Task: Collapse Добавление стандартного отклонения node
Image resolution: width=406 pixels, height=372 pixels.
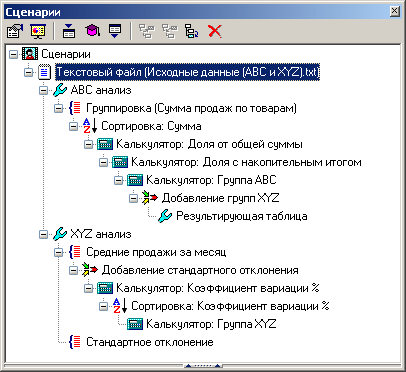Action: (73, 270)
